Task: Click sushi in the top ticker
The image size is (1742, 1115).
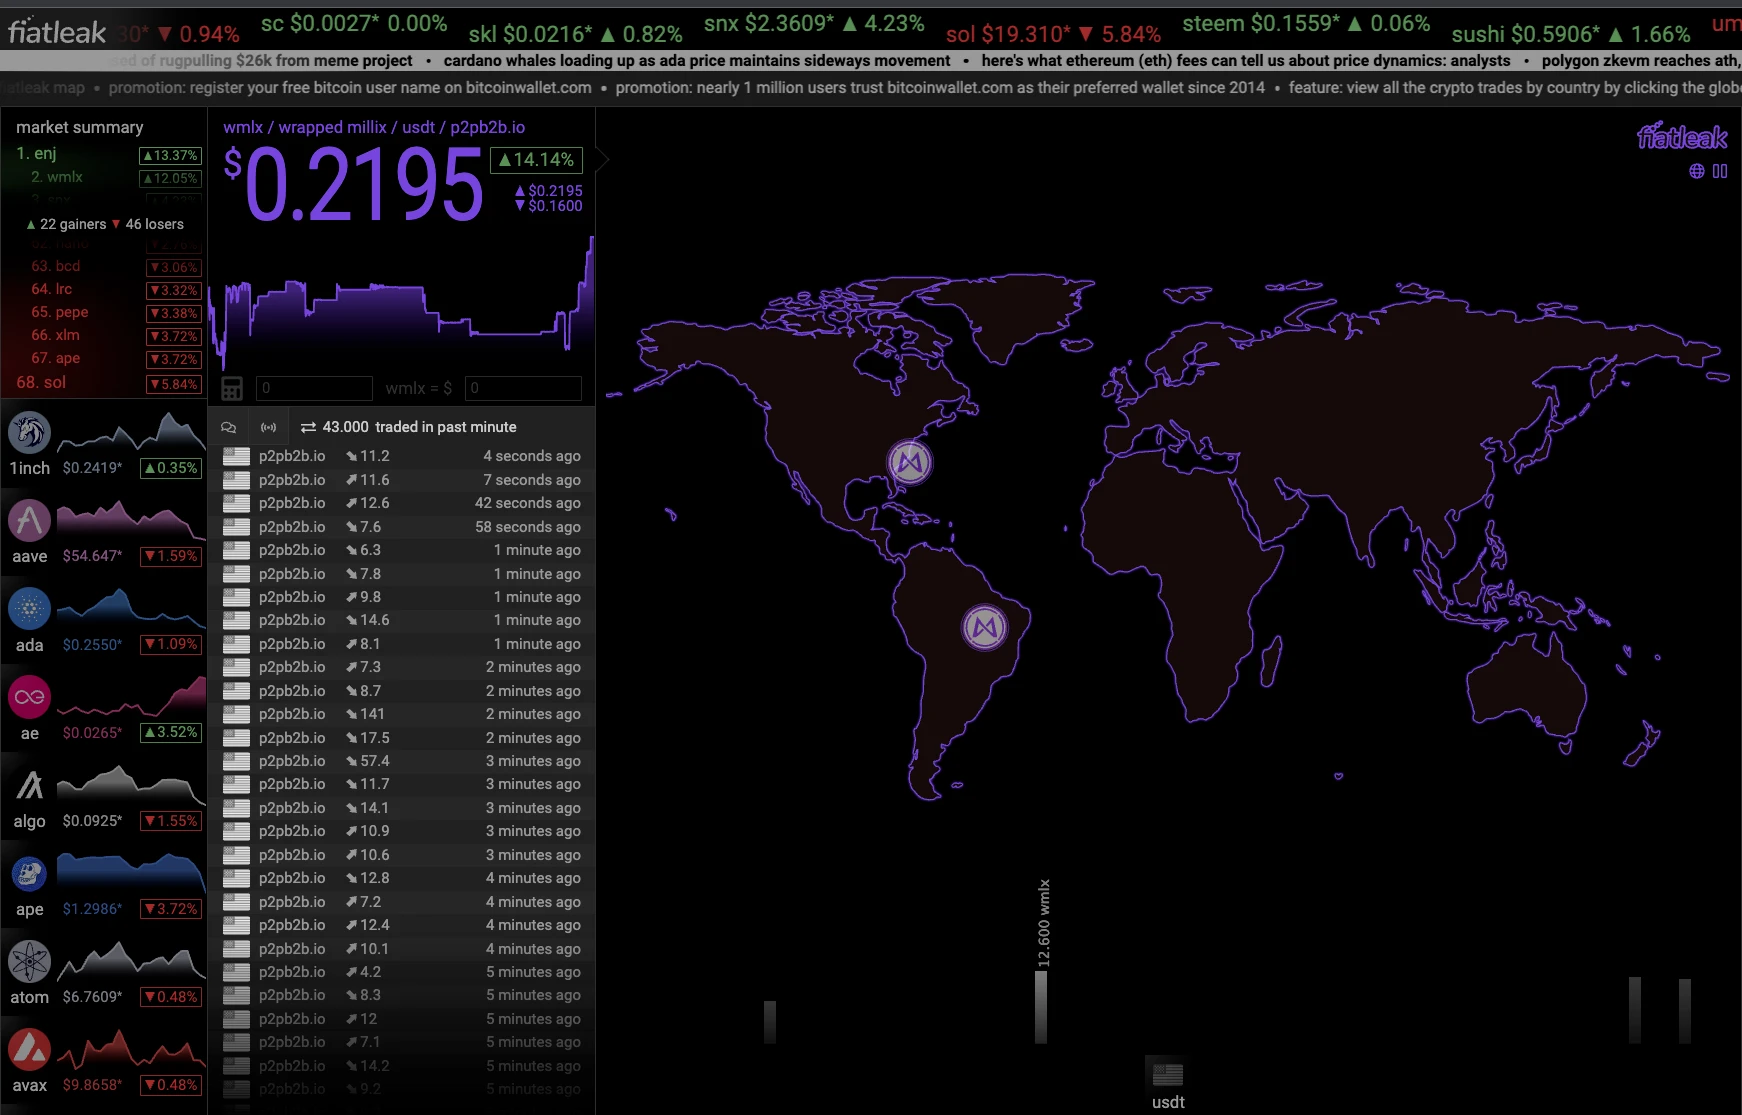Action: pos(1570,34)
